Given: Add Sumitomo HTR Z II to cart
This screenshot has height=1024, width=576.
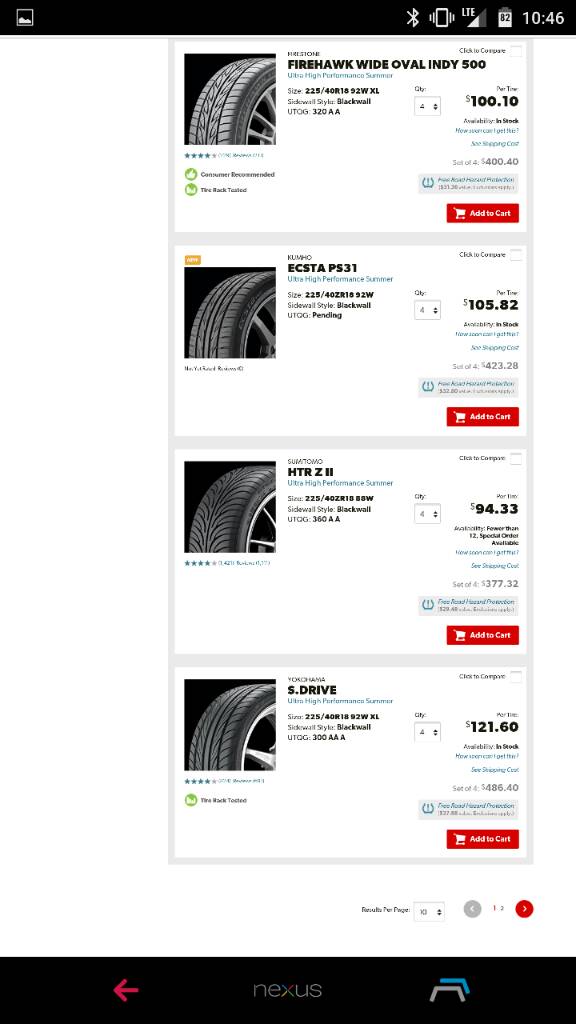Looking at the screenshot, I should click(483, 635).
